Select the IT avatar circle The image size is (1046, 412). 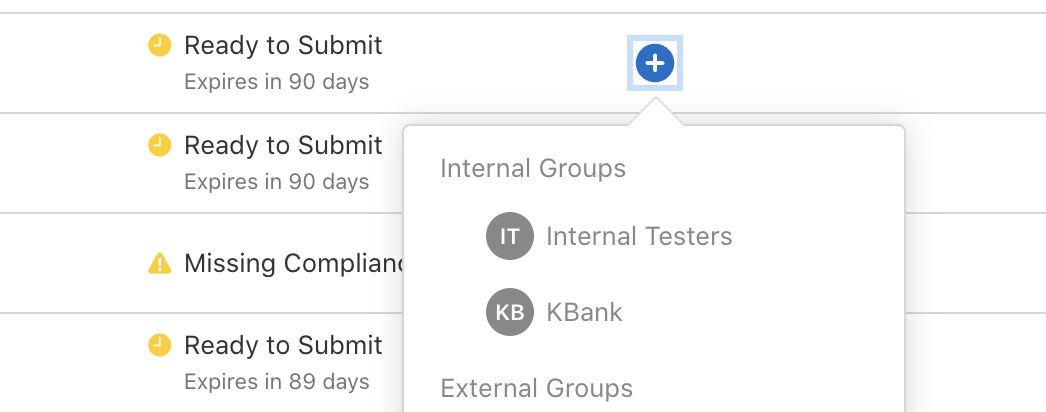[510, 236]
